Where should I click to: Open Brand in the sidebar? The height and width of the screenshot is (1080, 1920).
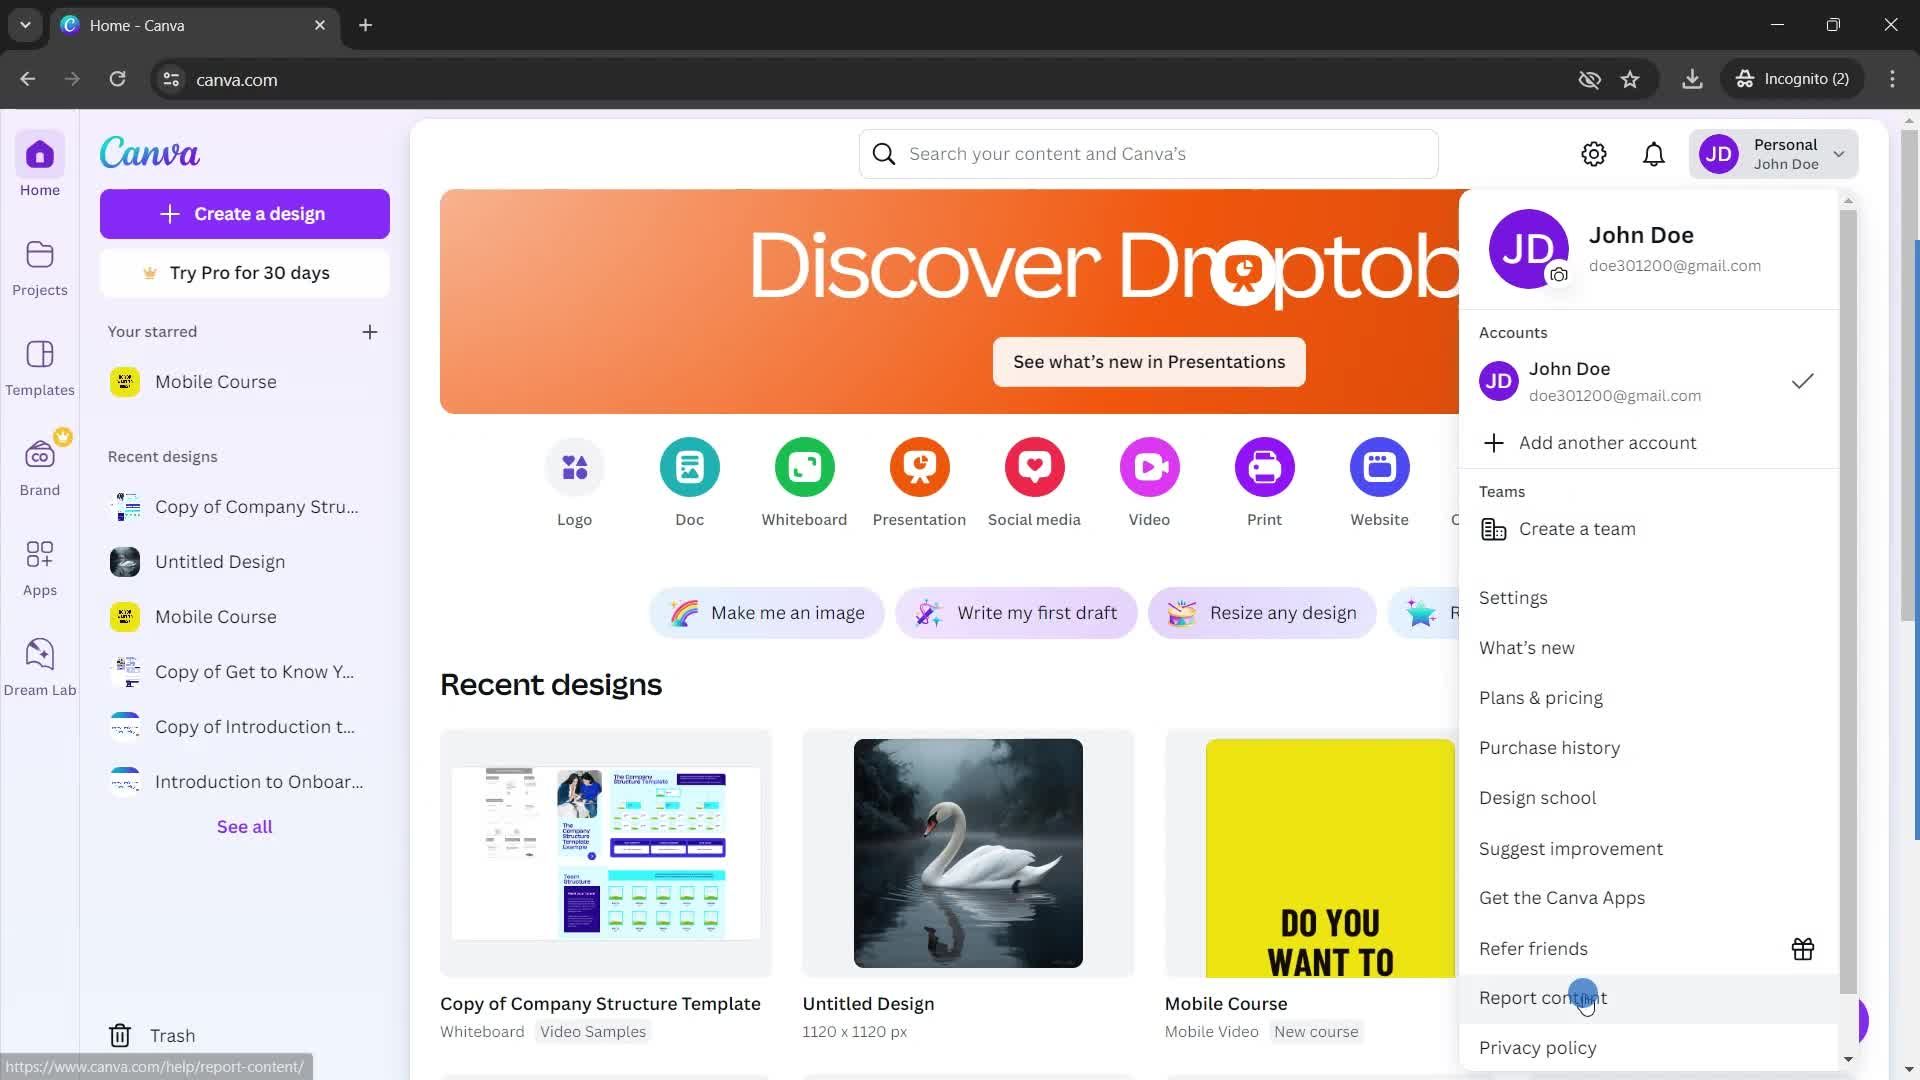coord(40,468)
